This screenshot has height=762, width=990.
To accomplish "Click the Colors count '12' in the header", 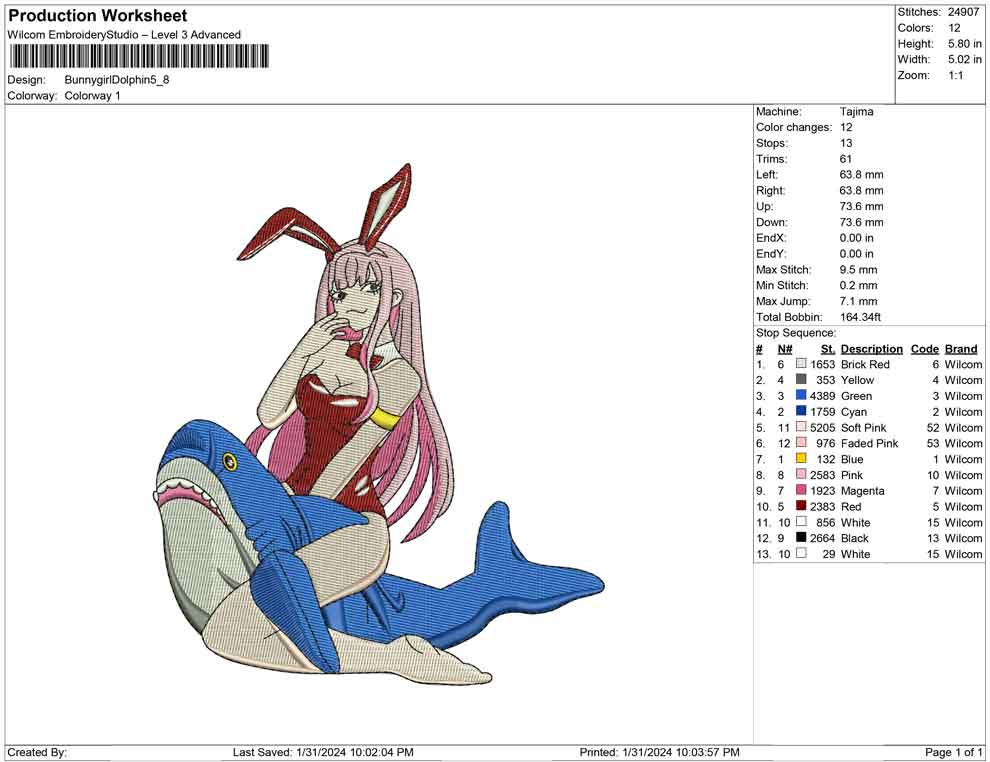I will 954,28.
